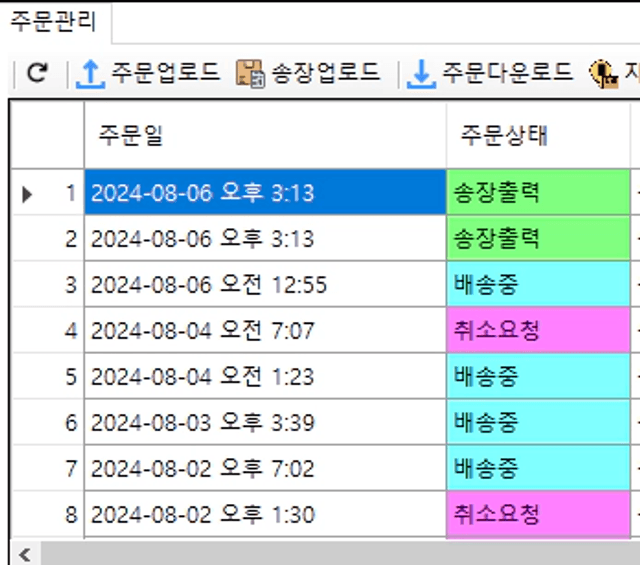
Task: Select cell 2024-08-04 오전 7:07
Action: (265, 330)
